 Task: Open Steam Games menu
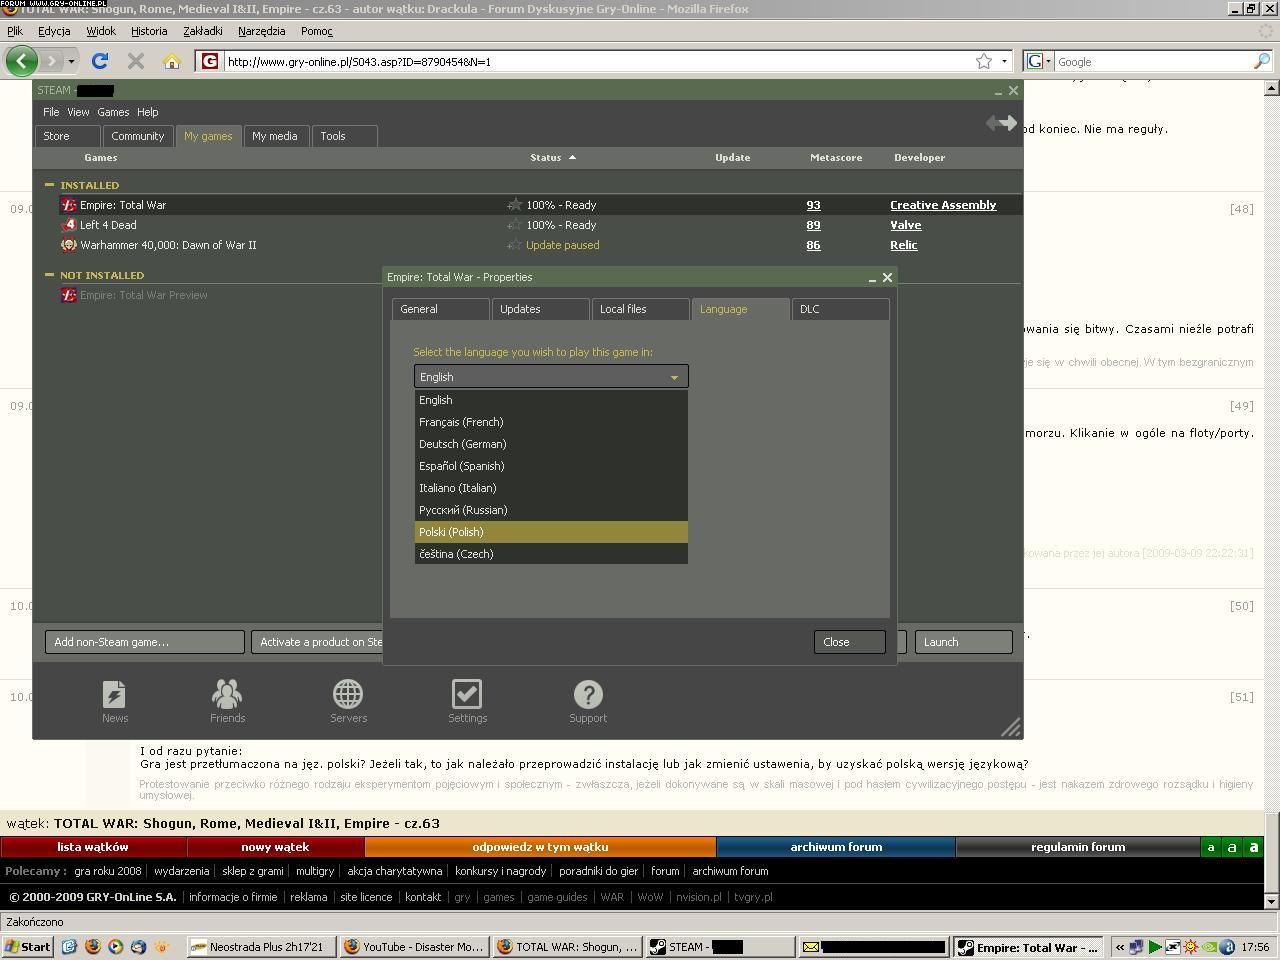(x=113, y=112)
